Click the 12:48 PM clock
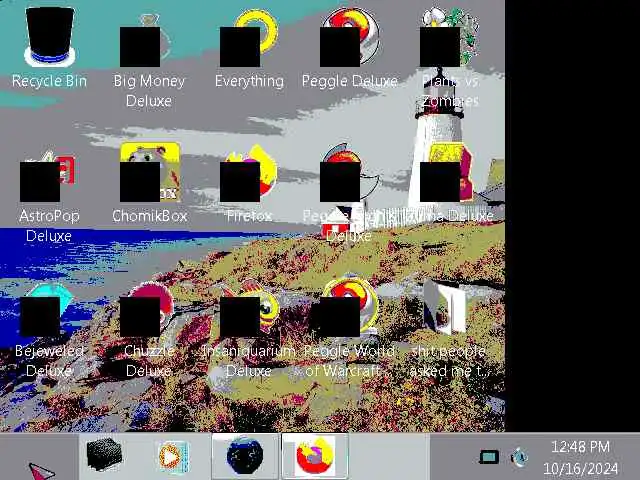Image resolution: width=640 pixels, height=480 pixels. [x=580, y=447]
